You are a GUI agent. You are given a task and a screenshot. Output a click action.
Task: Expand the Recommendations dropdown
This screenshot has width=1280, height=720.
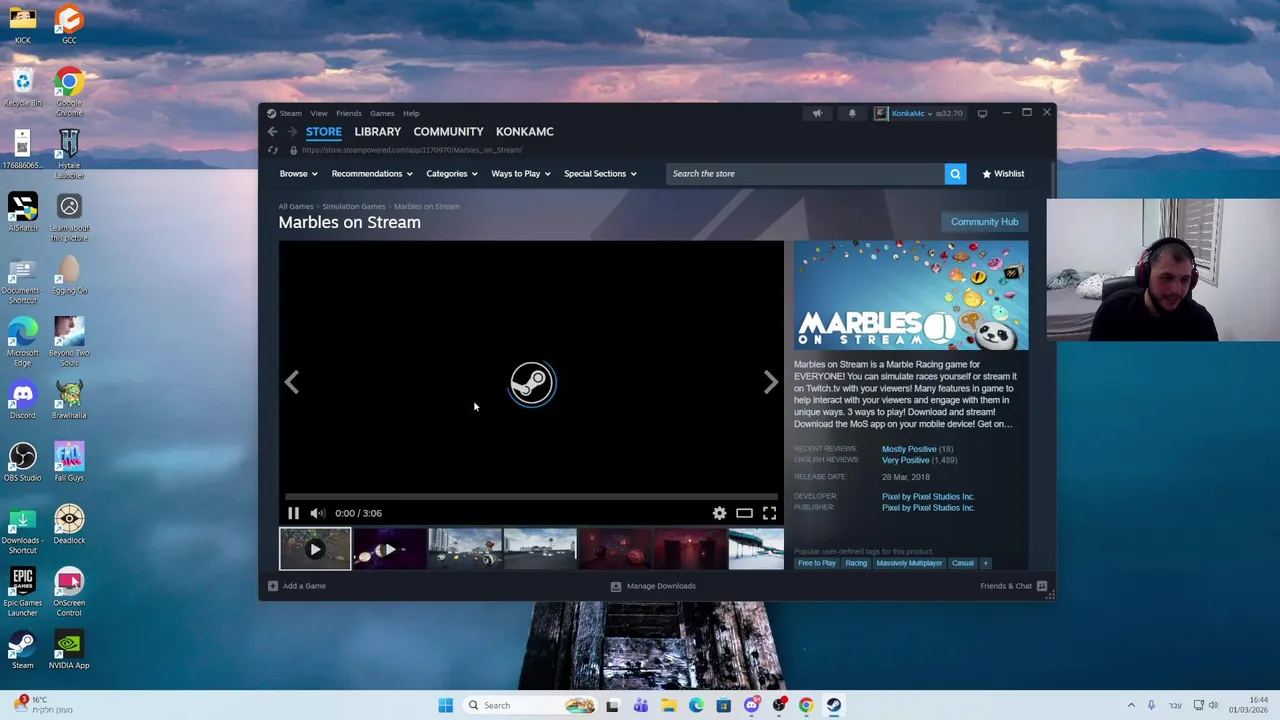point(372,174)
